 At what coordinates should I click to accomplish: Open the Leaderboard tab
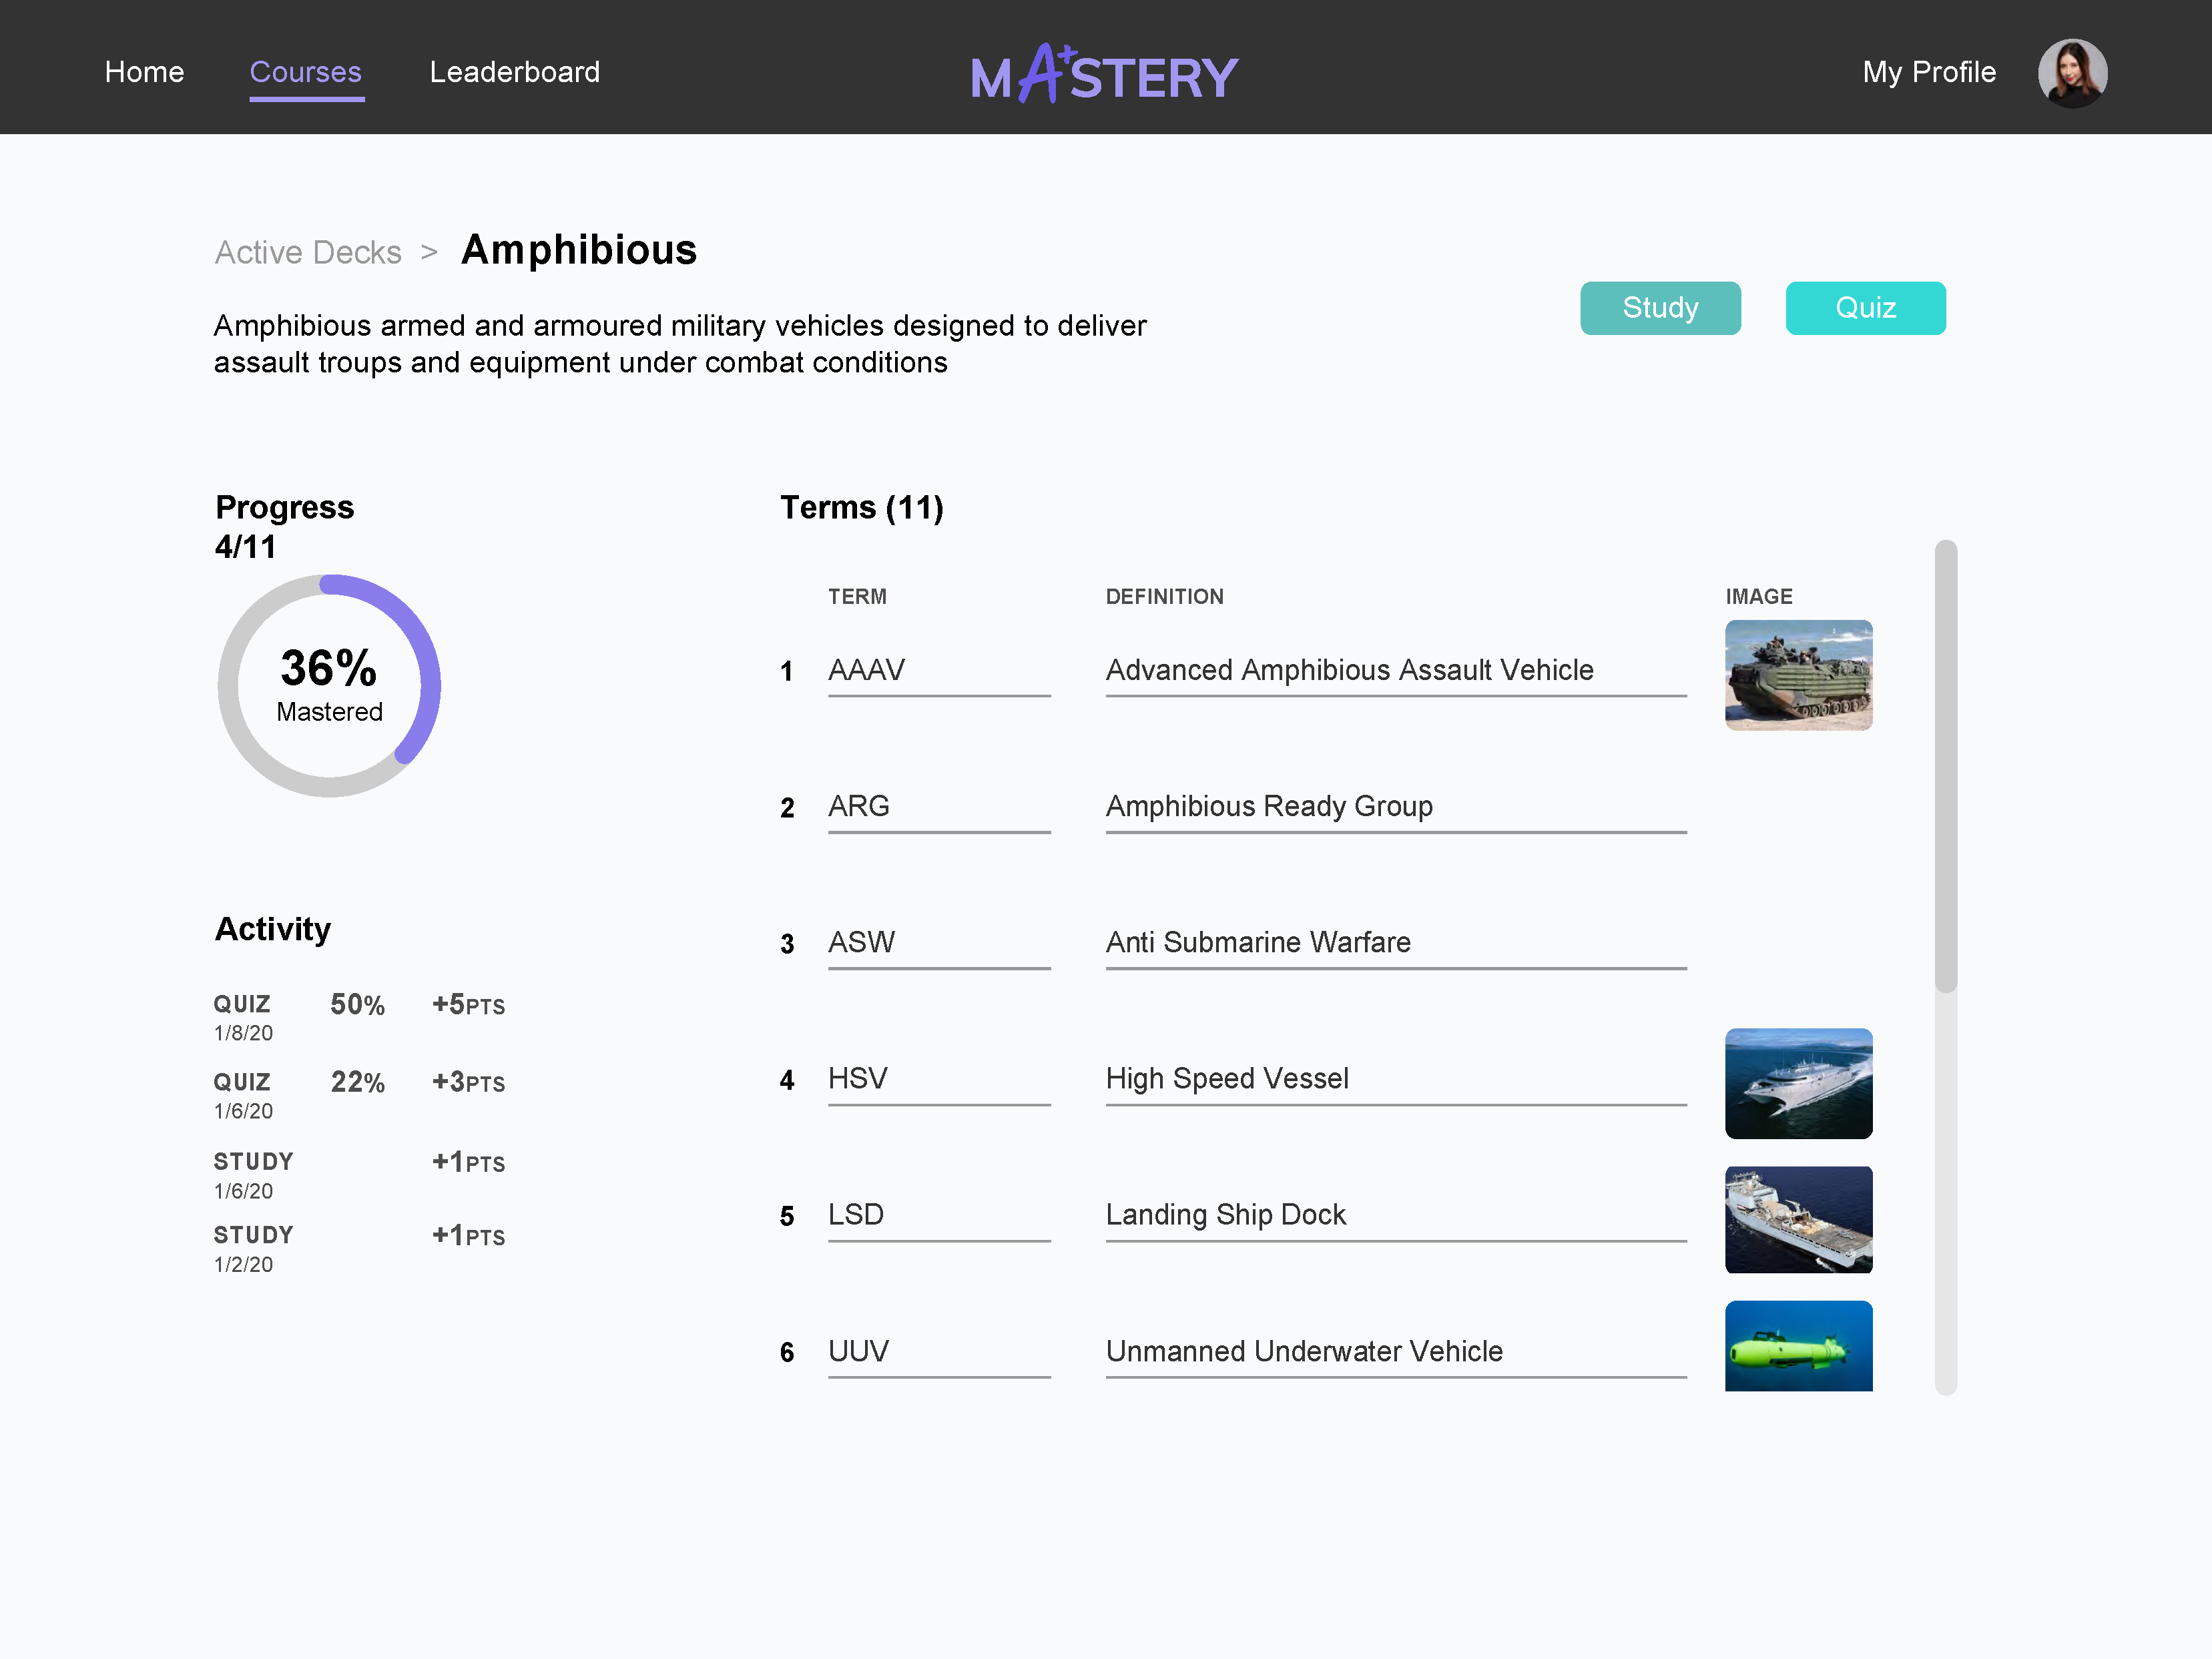pos(514,72)
